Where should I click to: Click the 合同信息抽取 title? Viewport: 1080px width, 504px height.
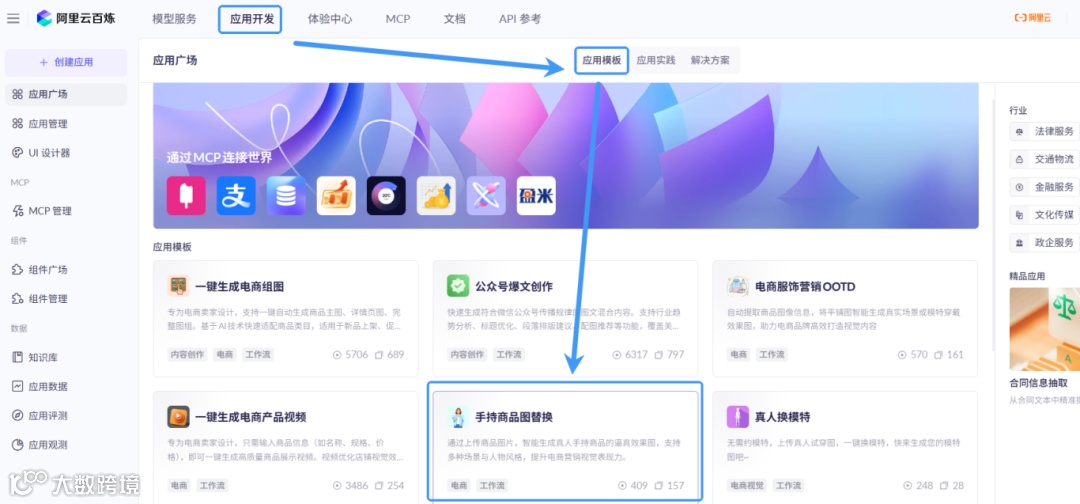[1039, 384]
